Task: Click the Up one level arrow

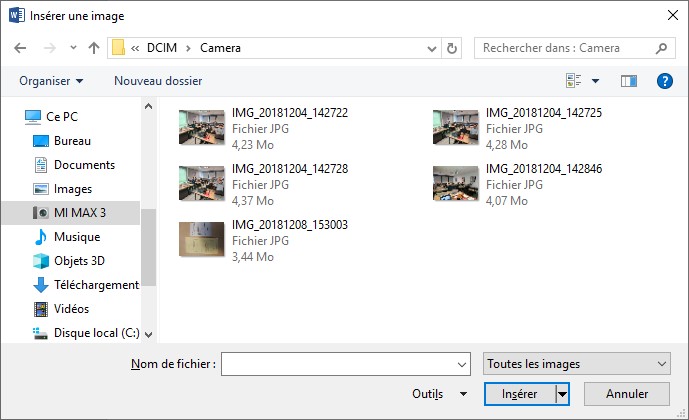Action: coord(93,48)
